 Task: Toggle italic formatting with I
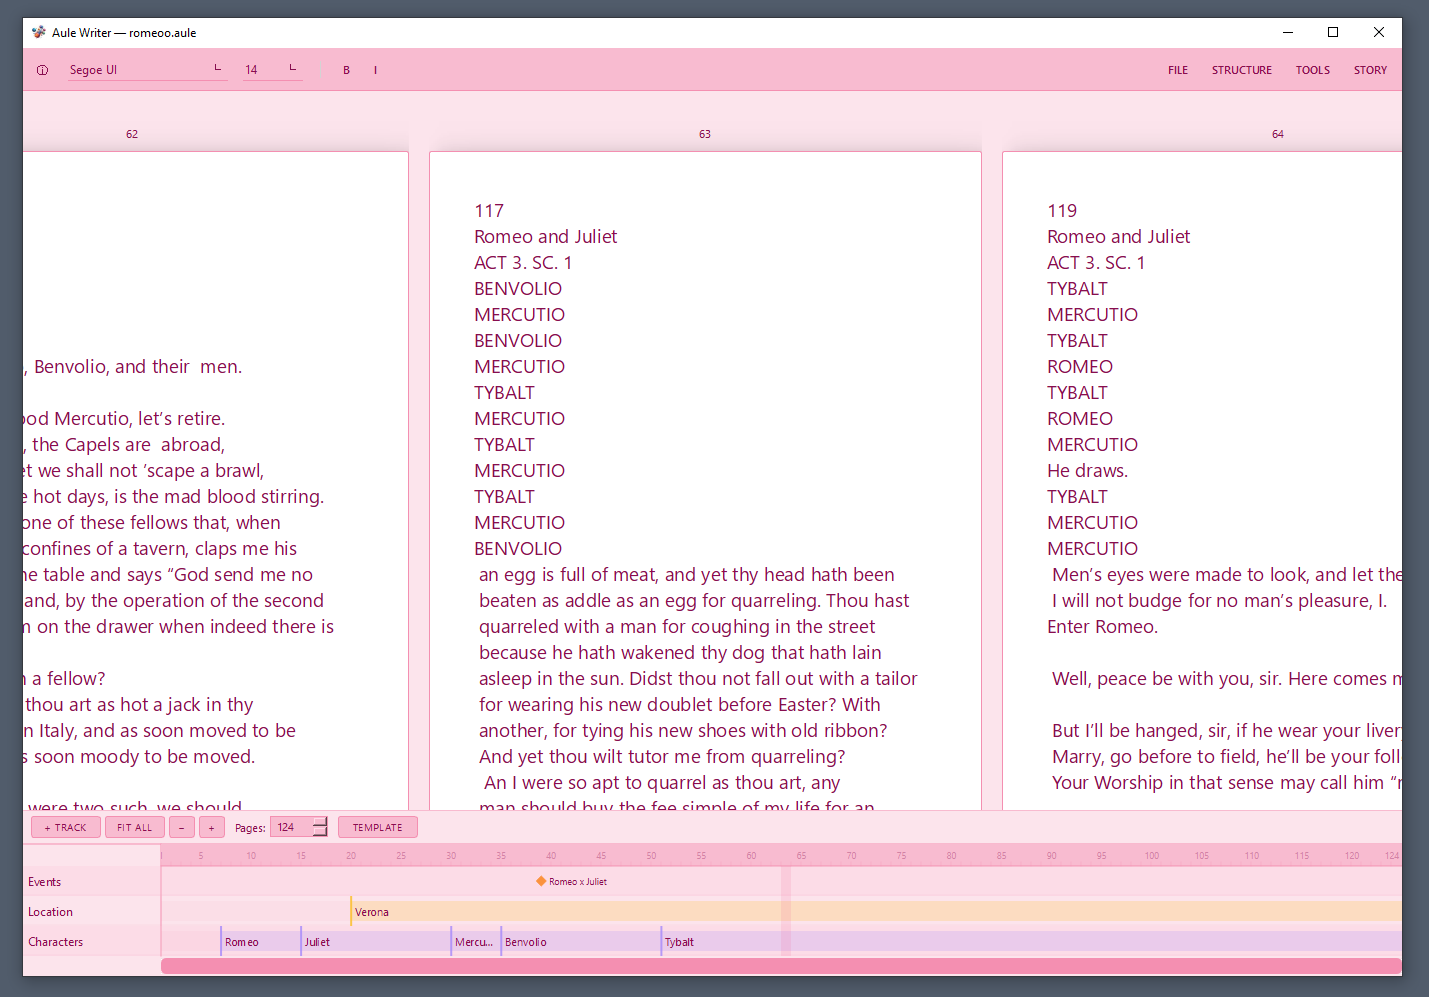(375, 70)
